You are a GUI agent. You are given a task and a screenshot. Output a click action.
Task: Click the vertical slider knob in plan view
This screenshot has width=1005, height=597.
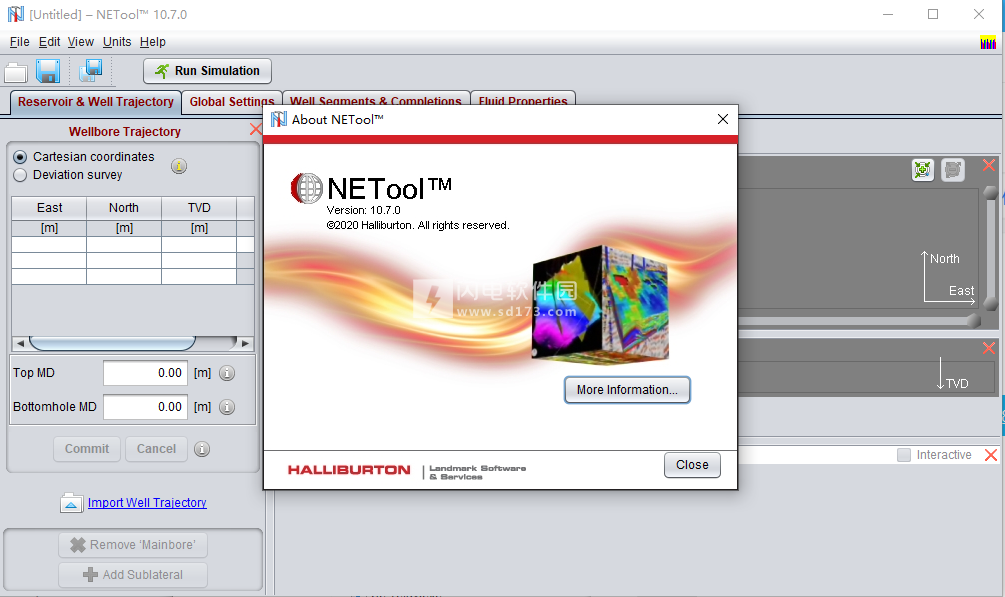pos(991,192)
